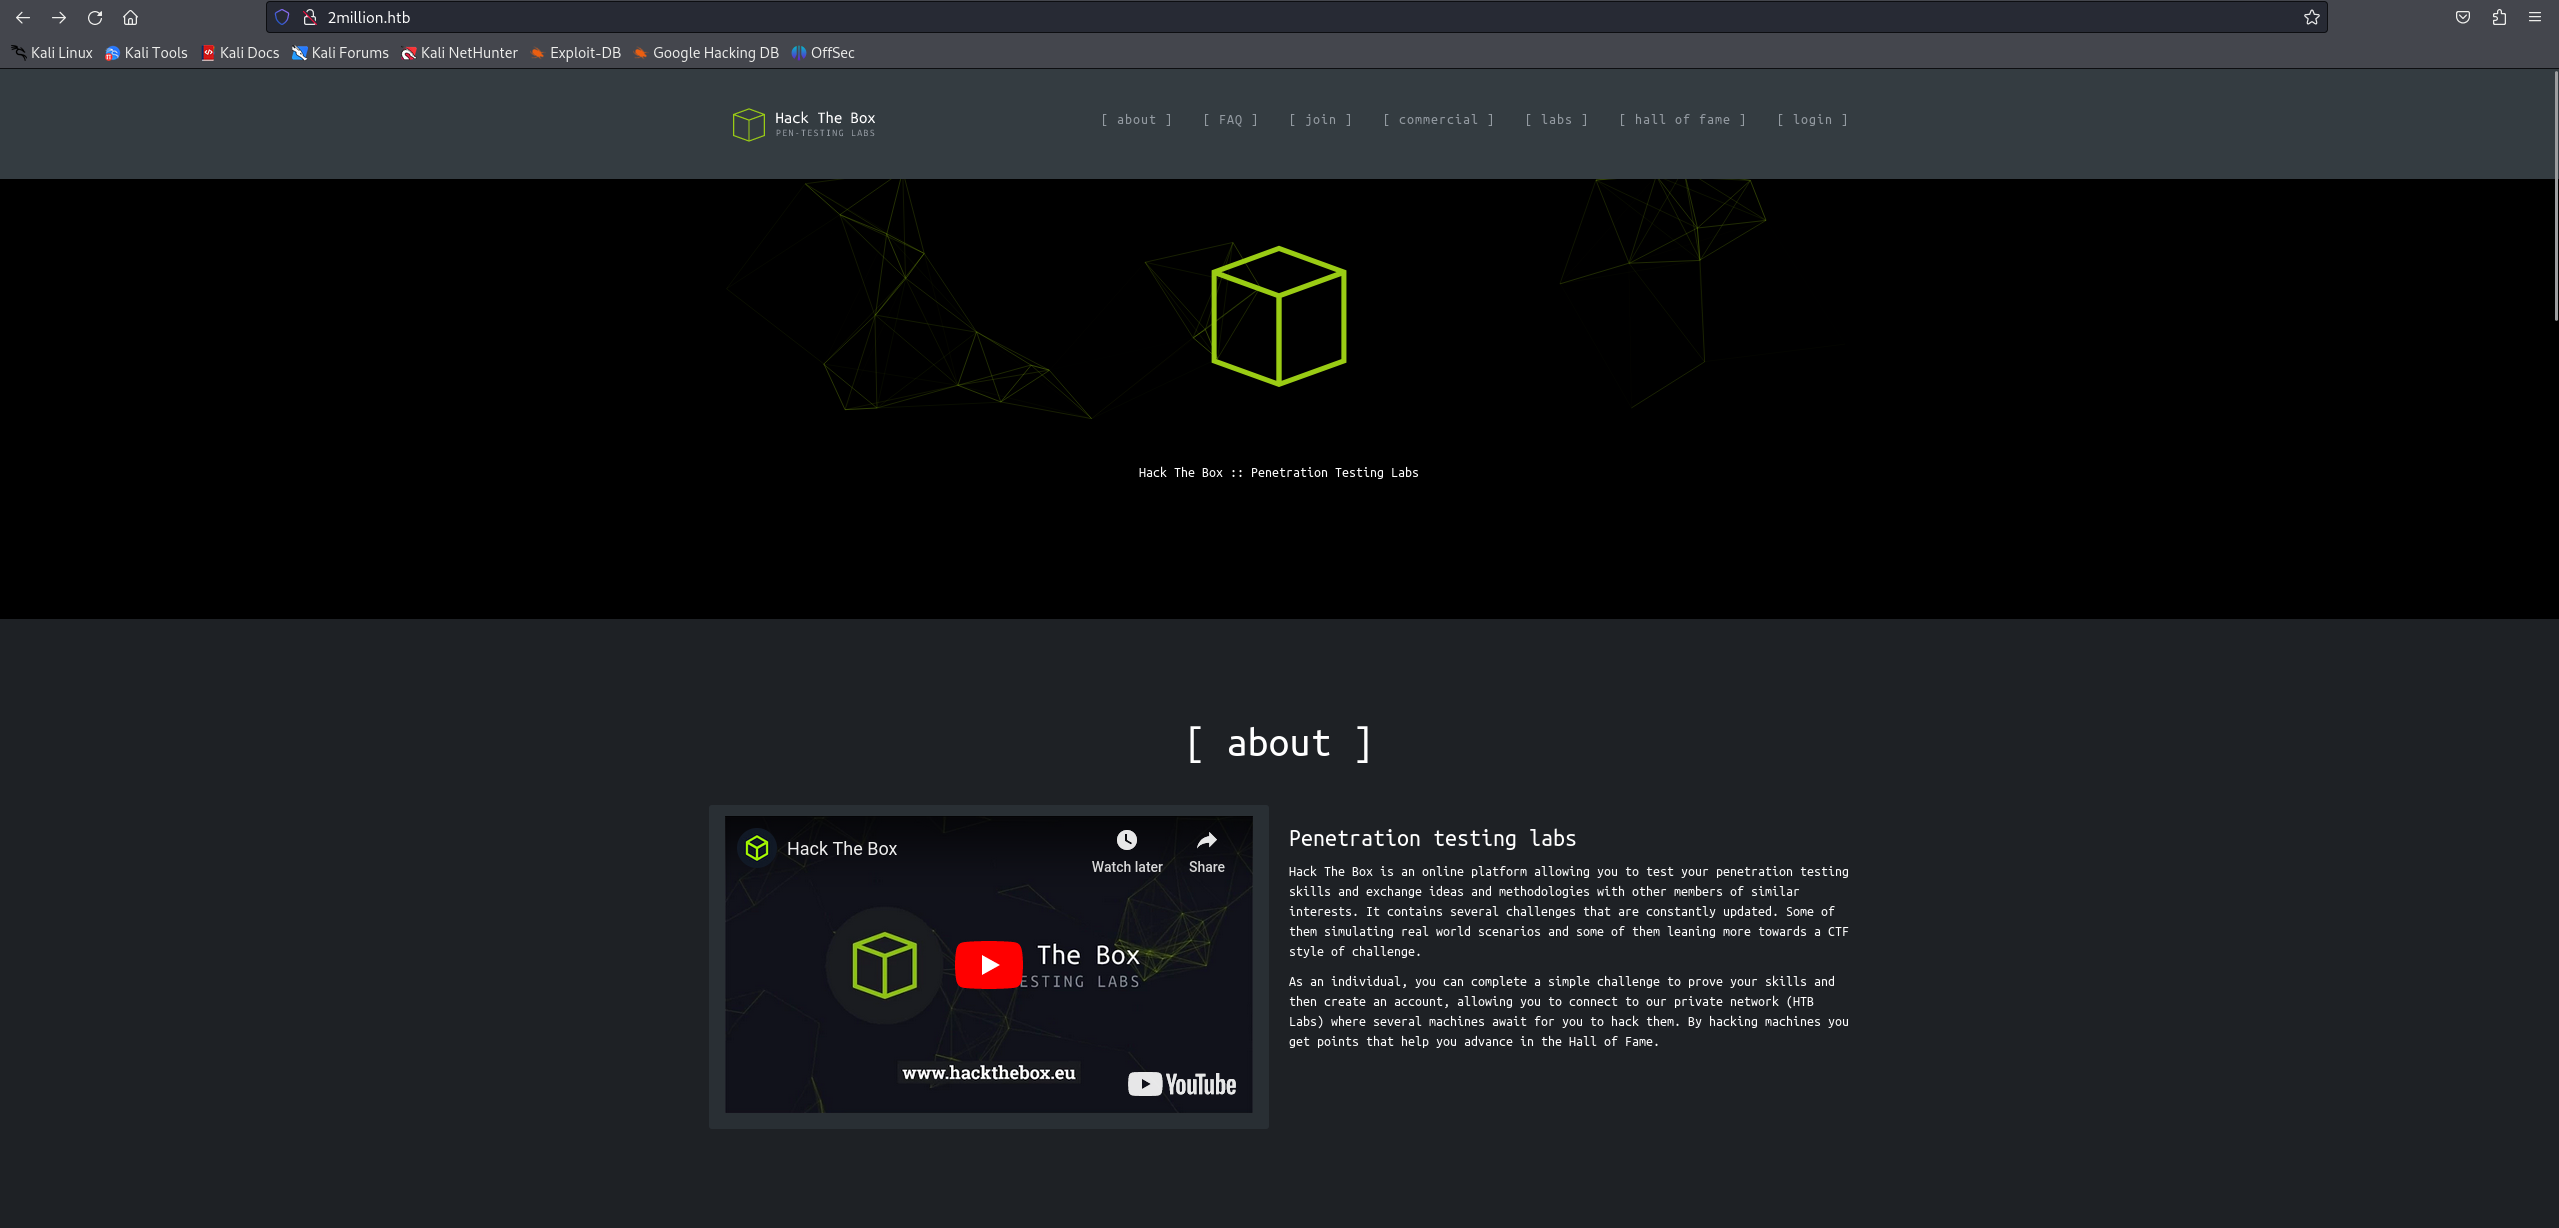Click the browser forward arrow
Viewport: 2559px width, 1228px height.
pos(59,17)
